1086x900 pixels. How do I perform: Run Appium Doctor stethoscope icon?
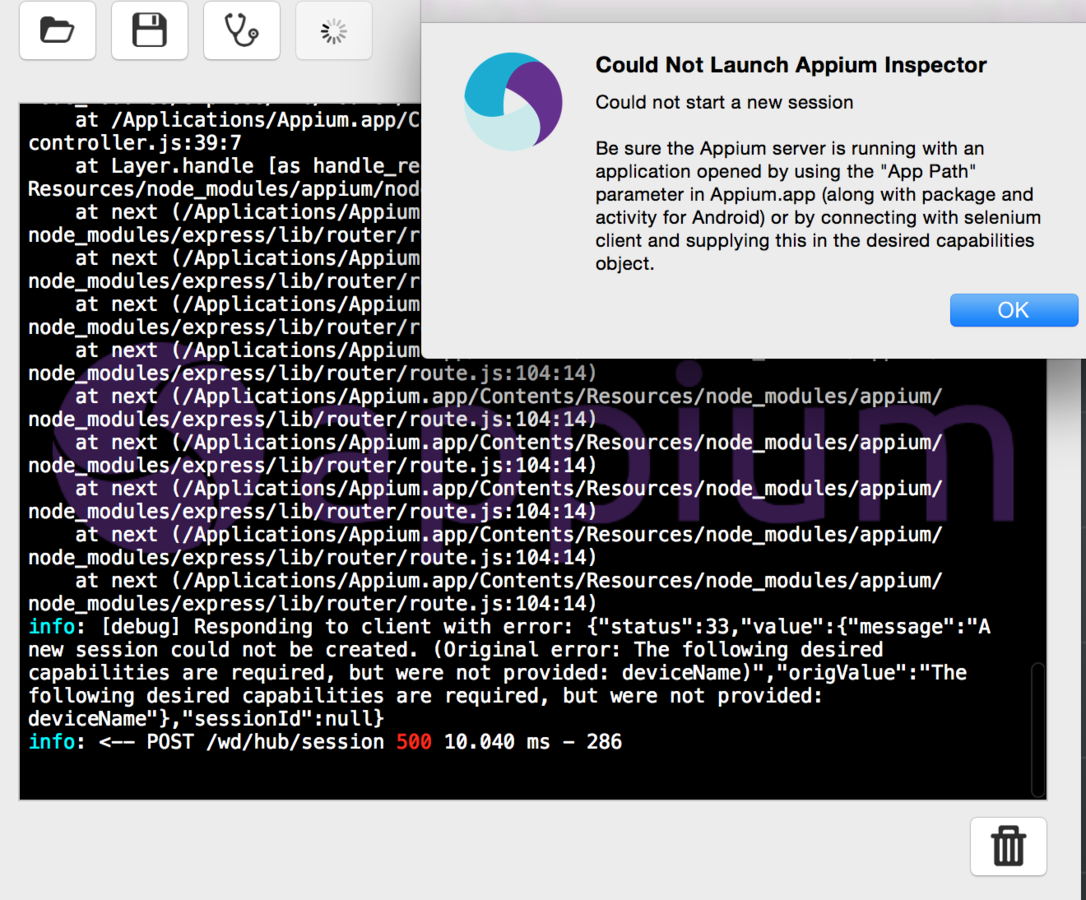(x=242, y=30)
